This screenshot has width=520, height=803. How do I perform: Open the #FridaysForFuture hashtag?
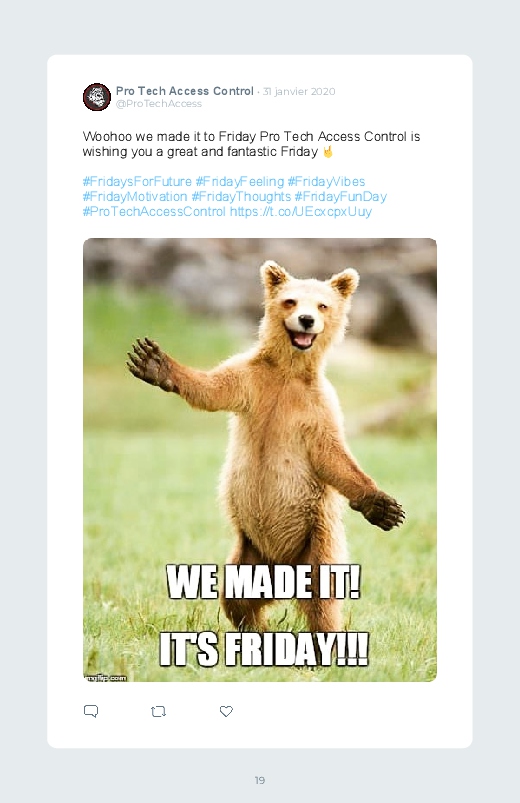point(137,182)
